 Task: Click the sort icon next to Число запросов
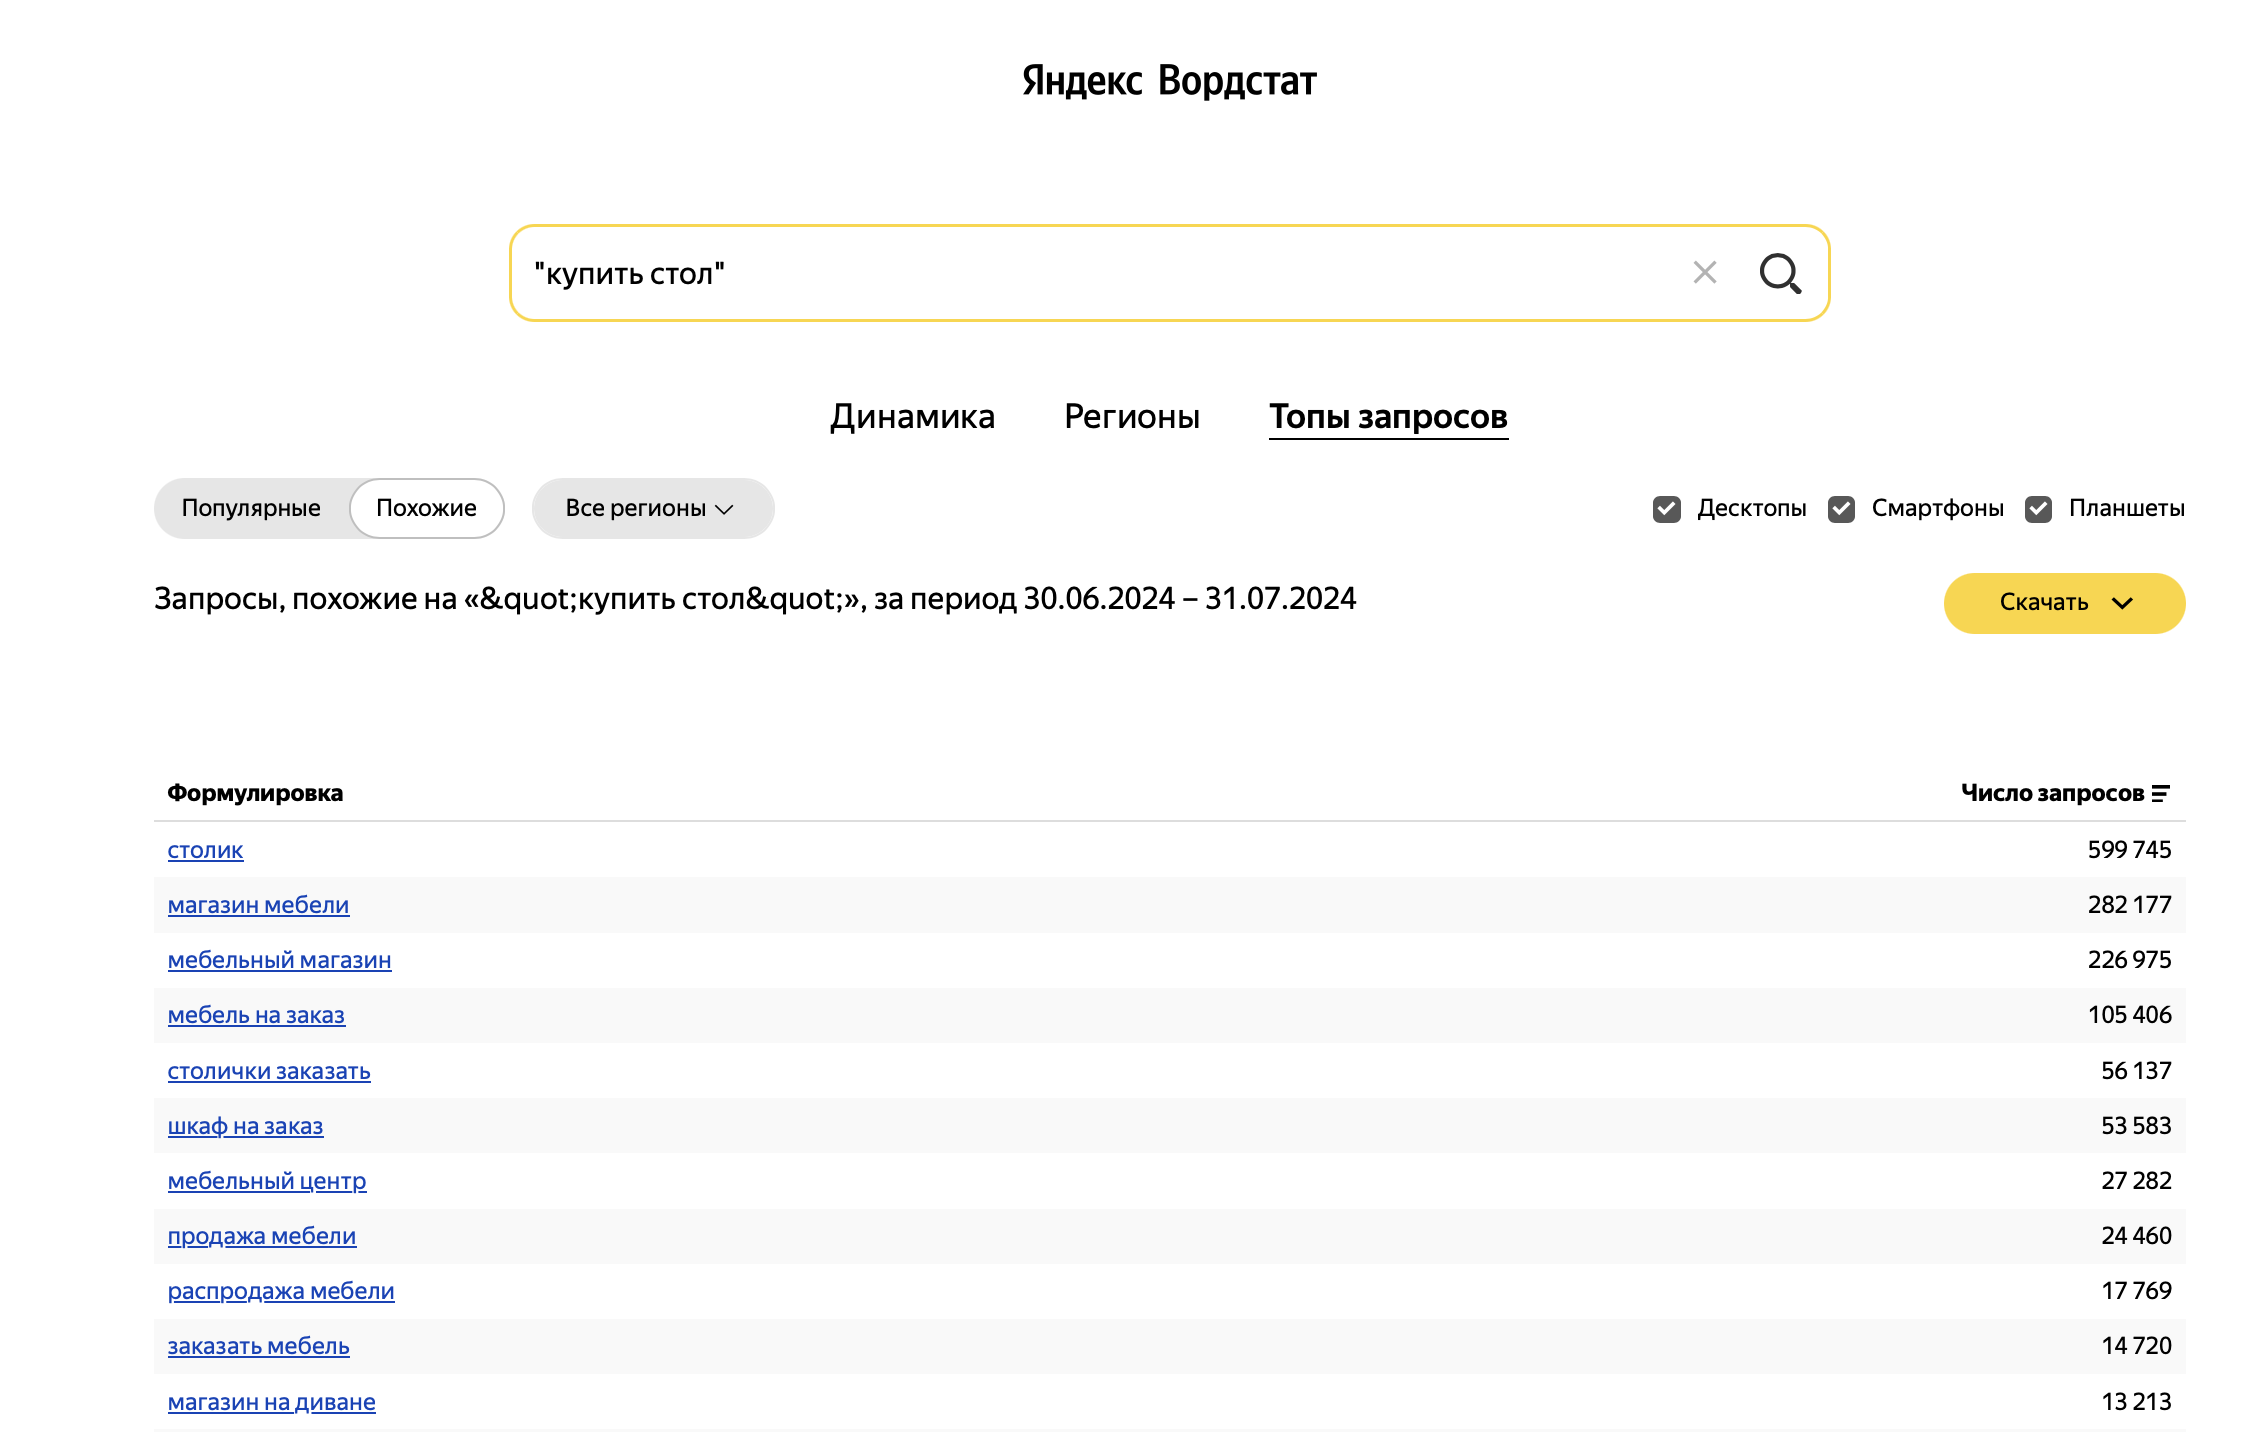(x=2161, y=793)
